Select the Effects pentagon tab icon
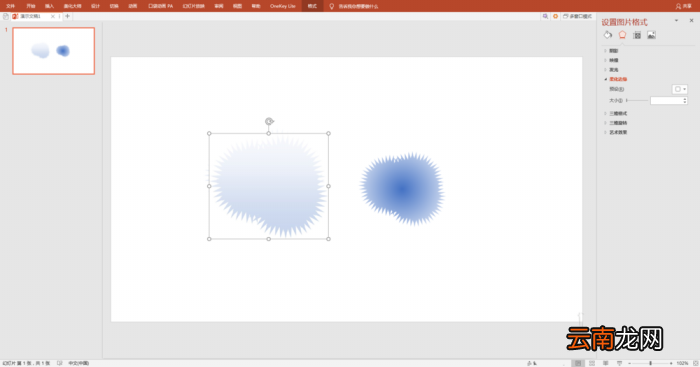The height and width of the screenshot is (367, 700). (x=622, y=35)
